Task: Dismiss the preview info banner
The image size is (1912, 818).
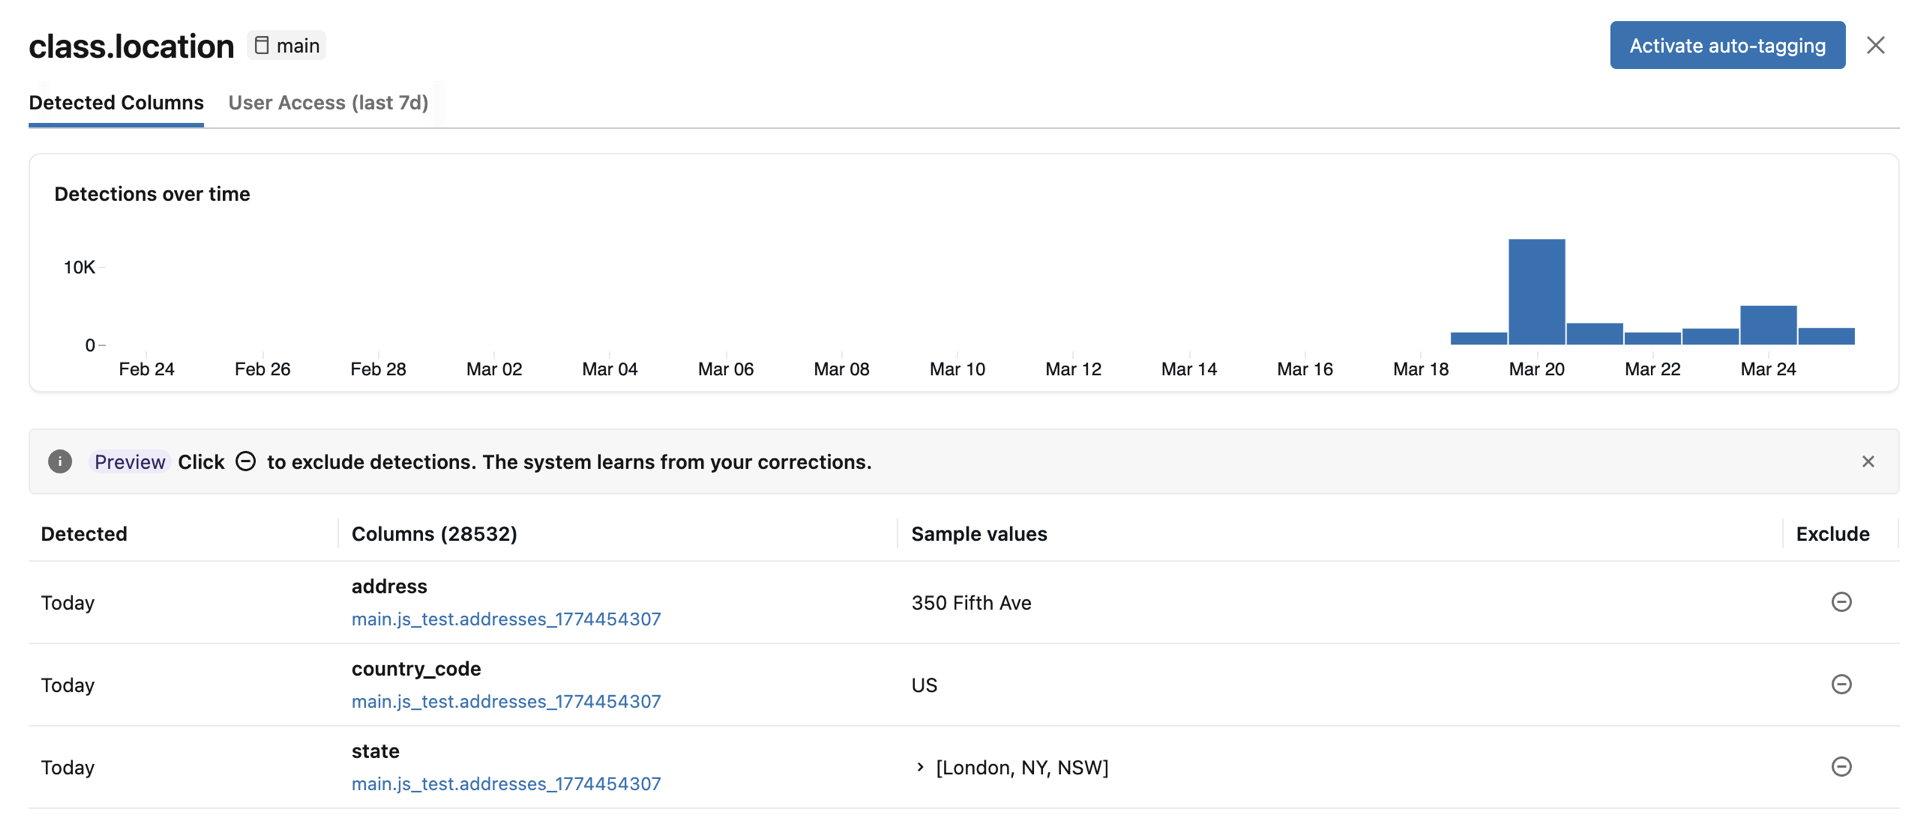Action: coord(1867,461)
